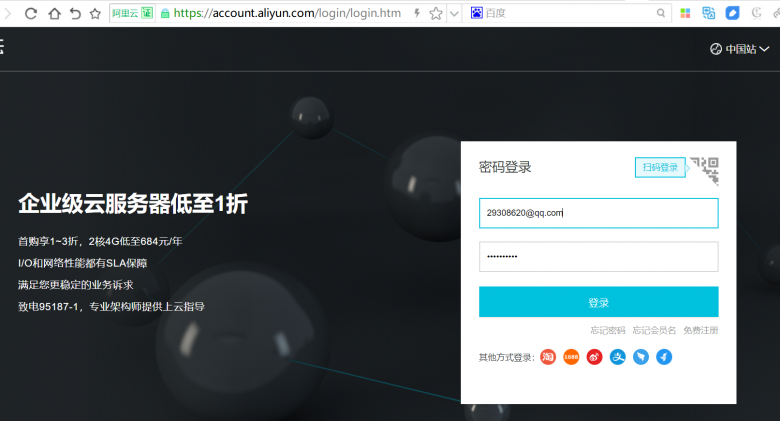Click the night mode moon icon

[756, 13]
